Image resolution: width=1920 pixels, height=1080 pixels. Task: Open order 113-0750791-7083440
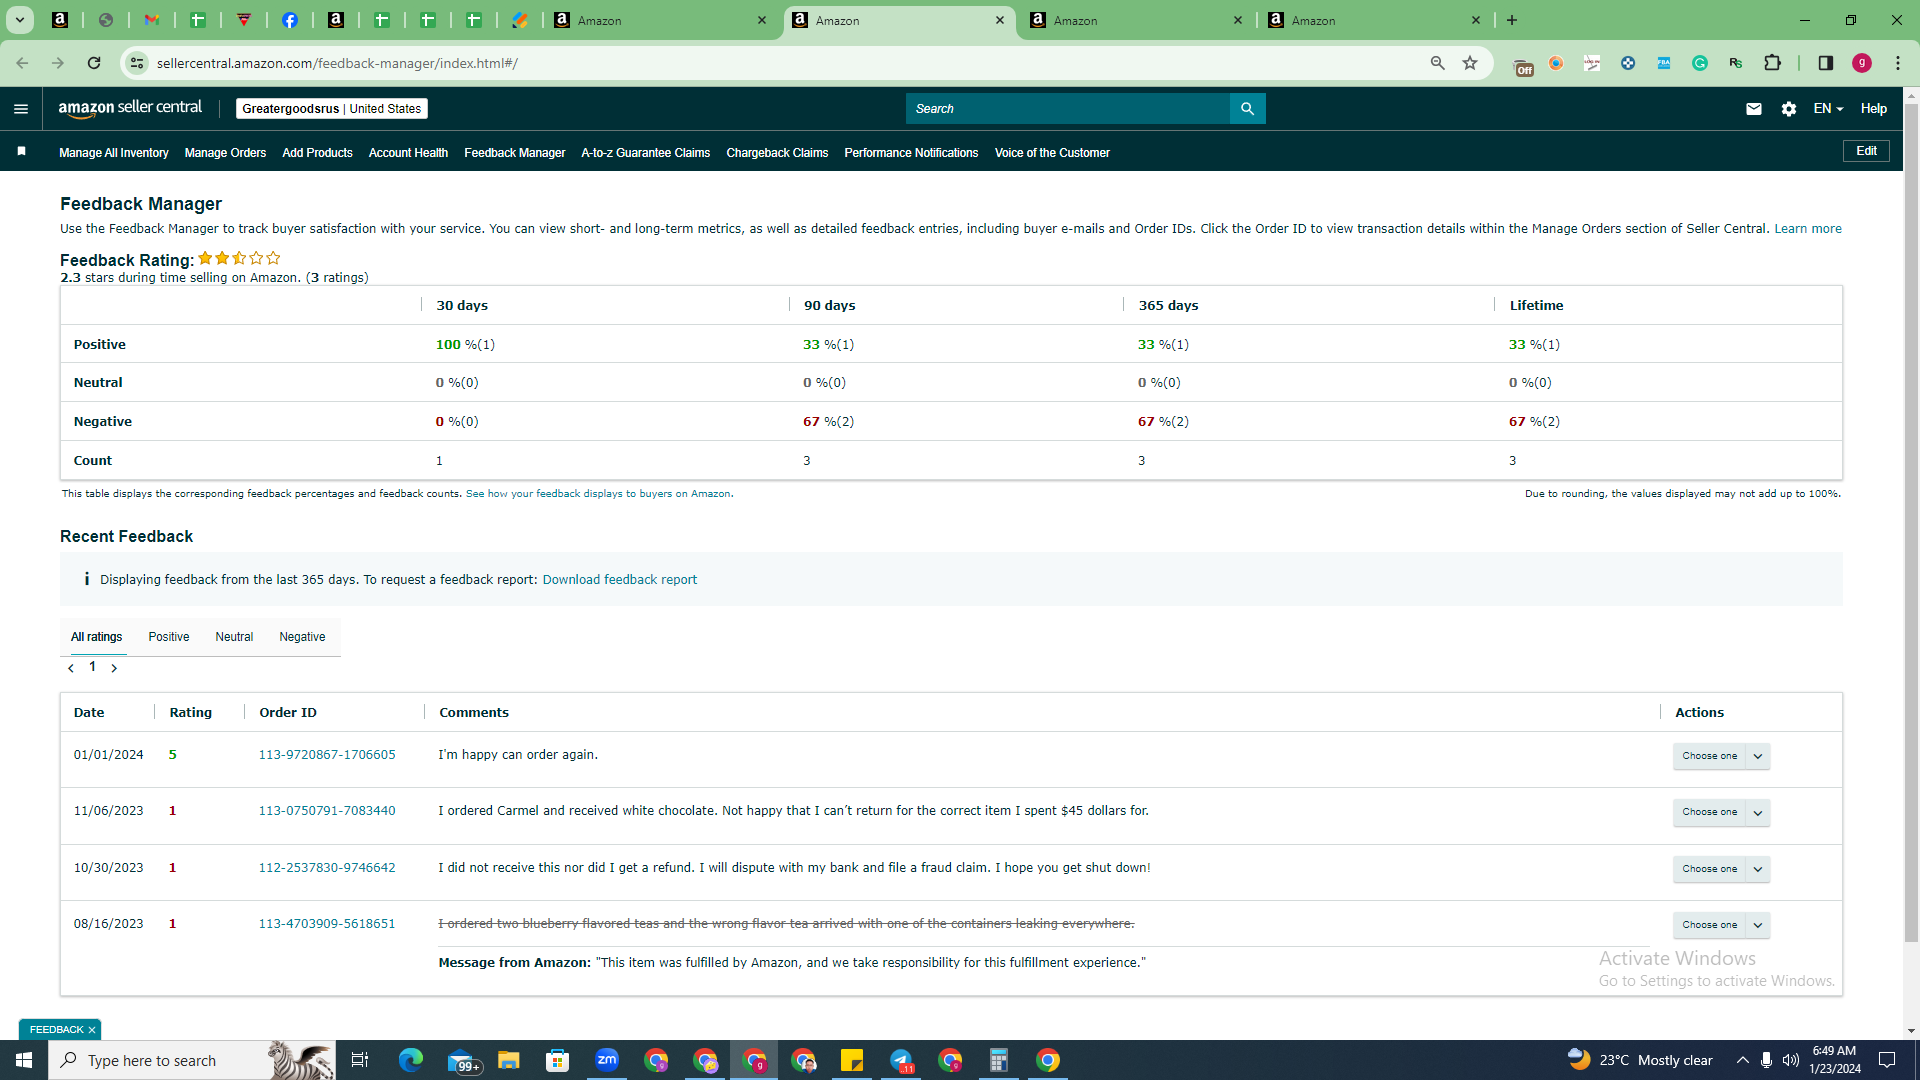pyautogui.click(x=327, y=811)
